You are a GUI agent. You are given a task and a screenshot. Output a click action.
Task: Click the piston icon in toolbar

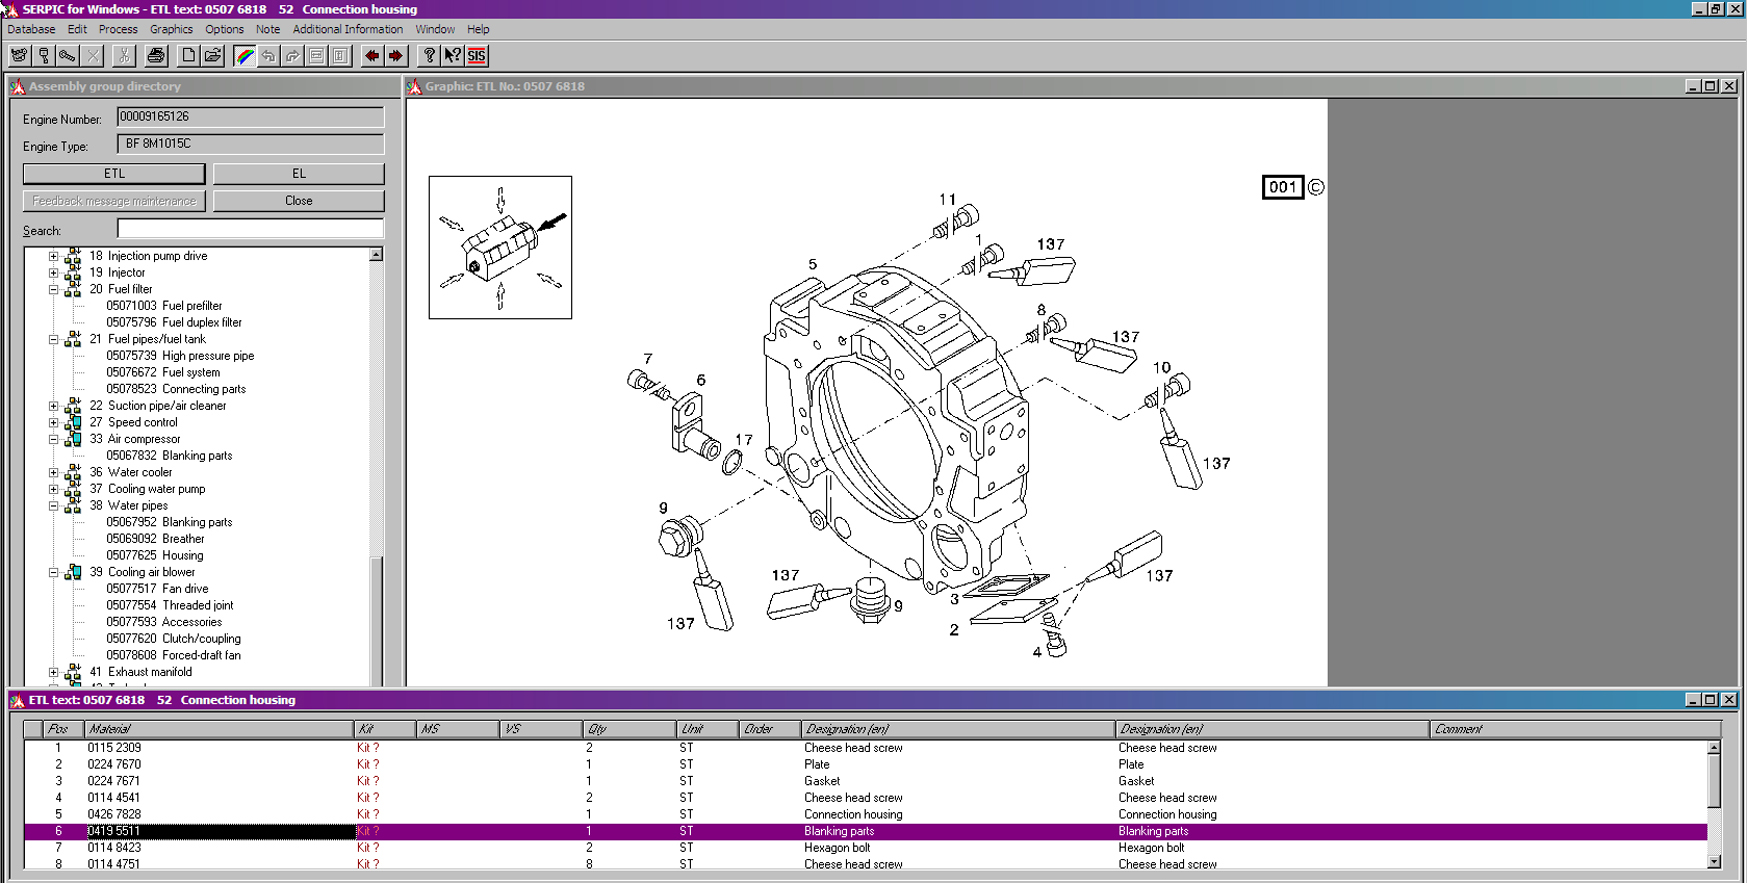44,56
